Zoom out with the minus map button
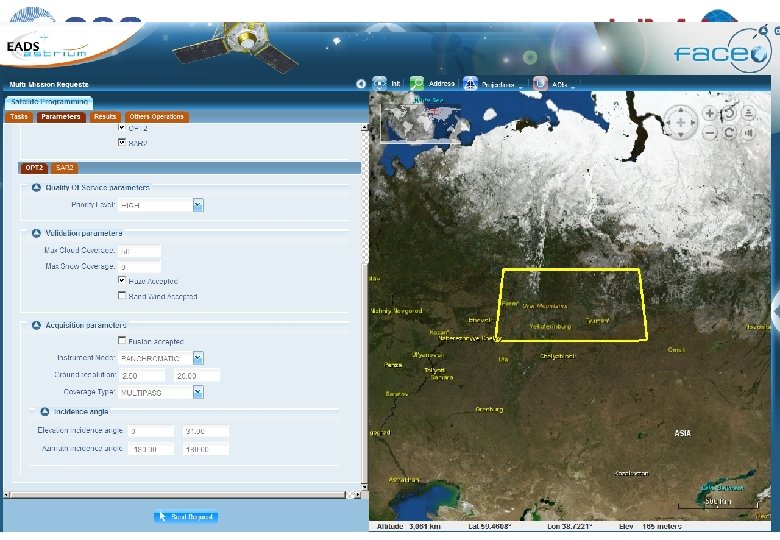 (710, 133)
